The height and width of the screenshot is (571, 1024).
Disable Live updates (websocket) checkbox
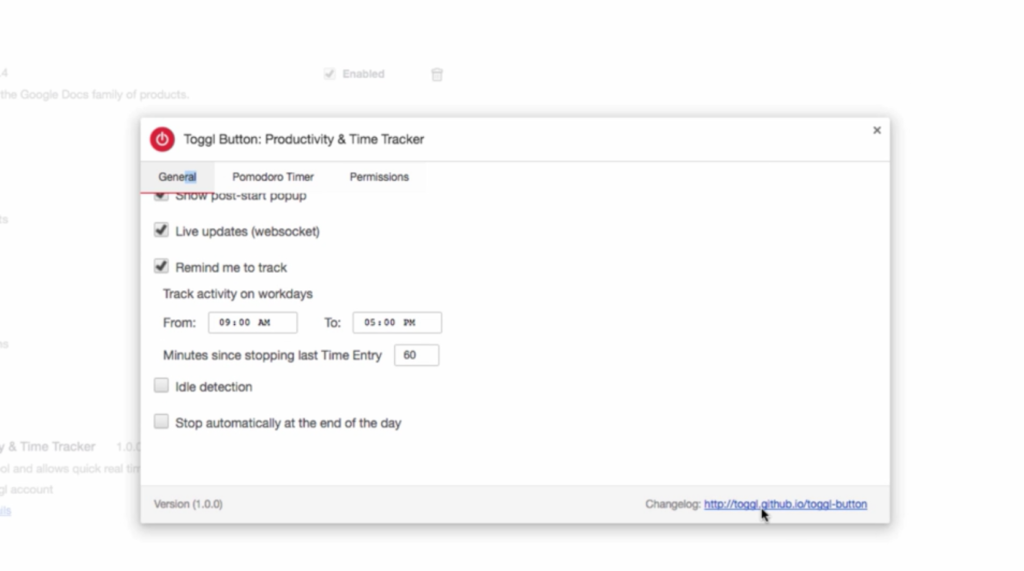click(161, 230)
